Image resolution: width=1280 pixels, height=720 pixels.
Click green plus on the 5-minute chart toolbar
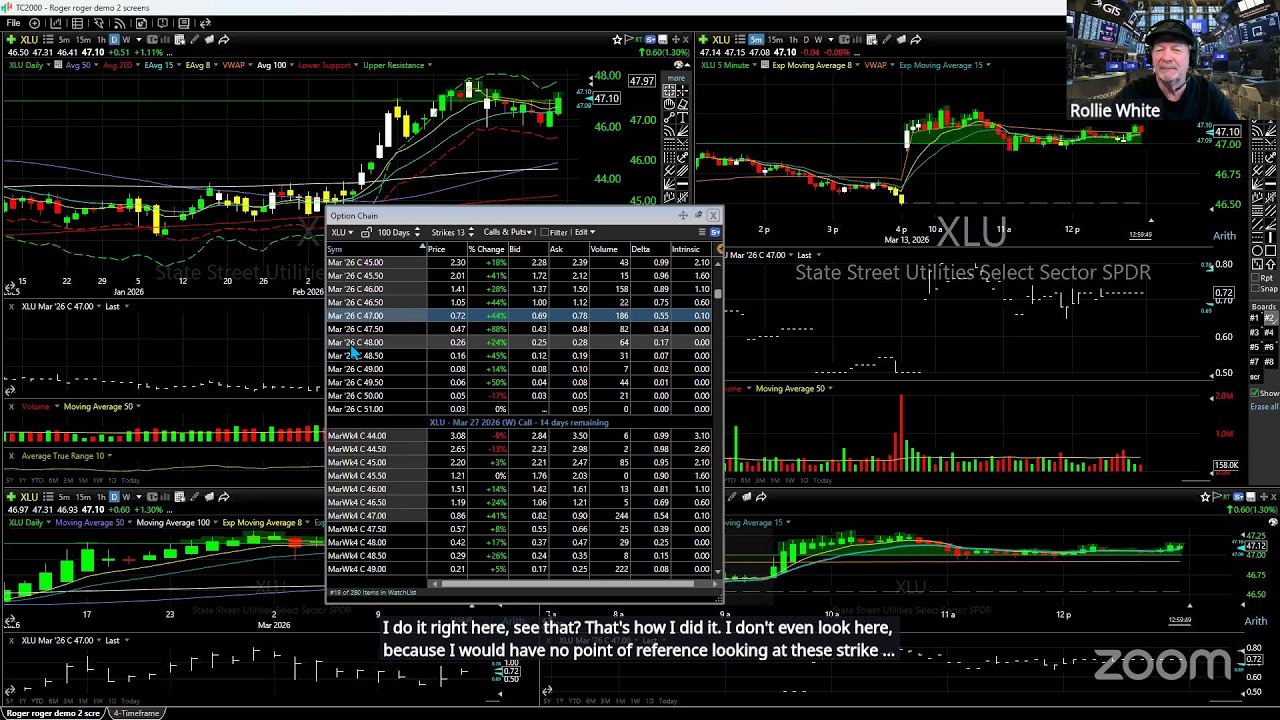click(702, 40)
